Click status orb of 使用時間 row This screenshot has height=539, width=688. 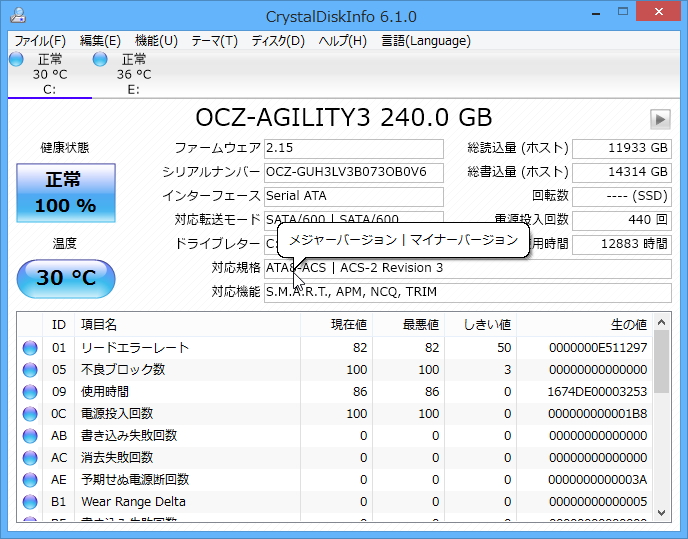[30, 392]
